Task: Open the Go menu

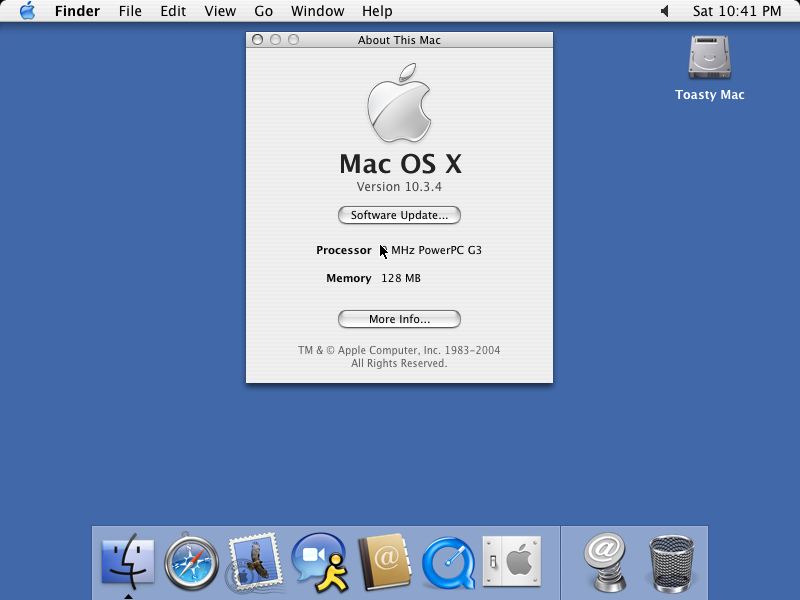Action: (263, 11)
